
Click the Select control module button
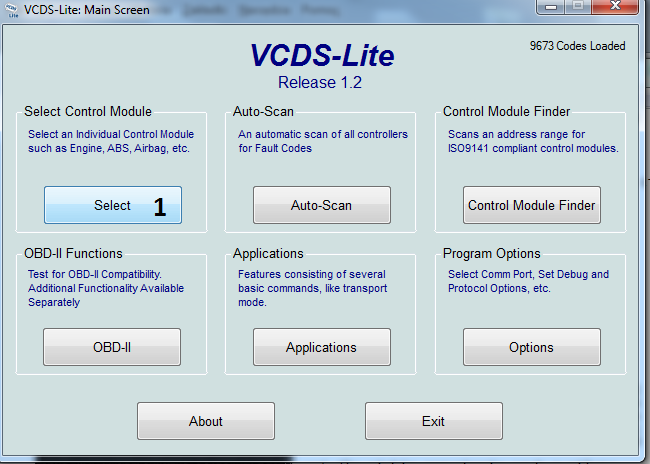click(x=113, y=205)
